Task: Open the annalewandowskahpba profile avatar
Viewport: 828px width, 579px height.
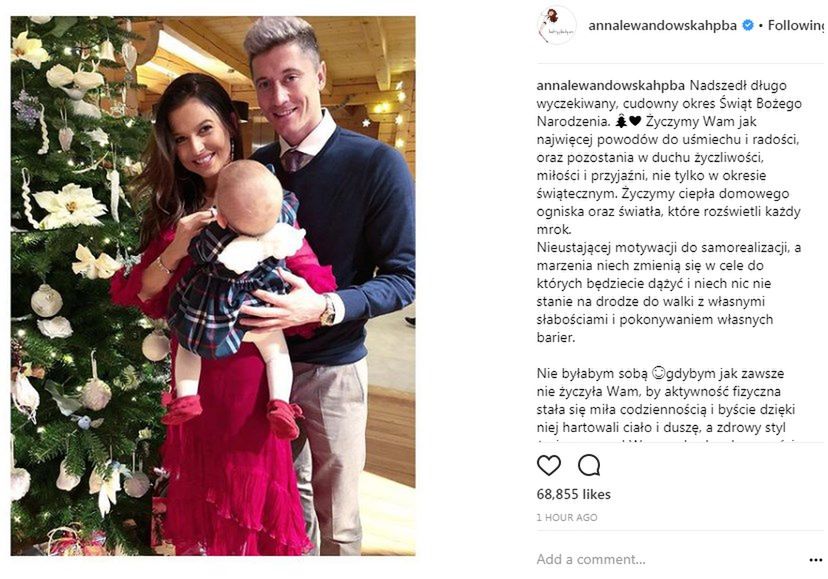Action: coord(556,25)
